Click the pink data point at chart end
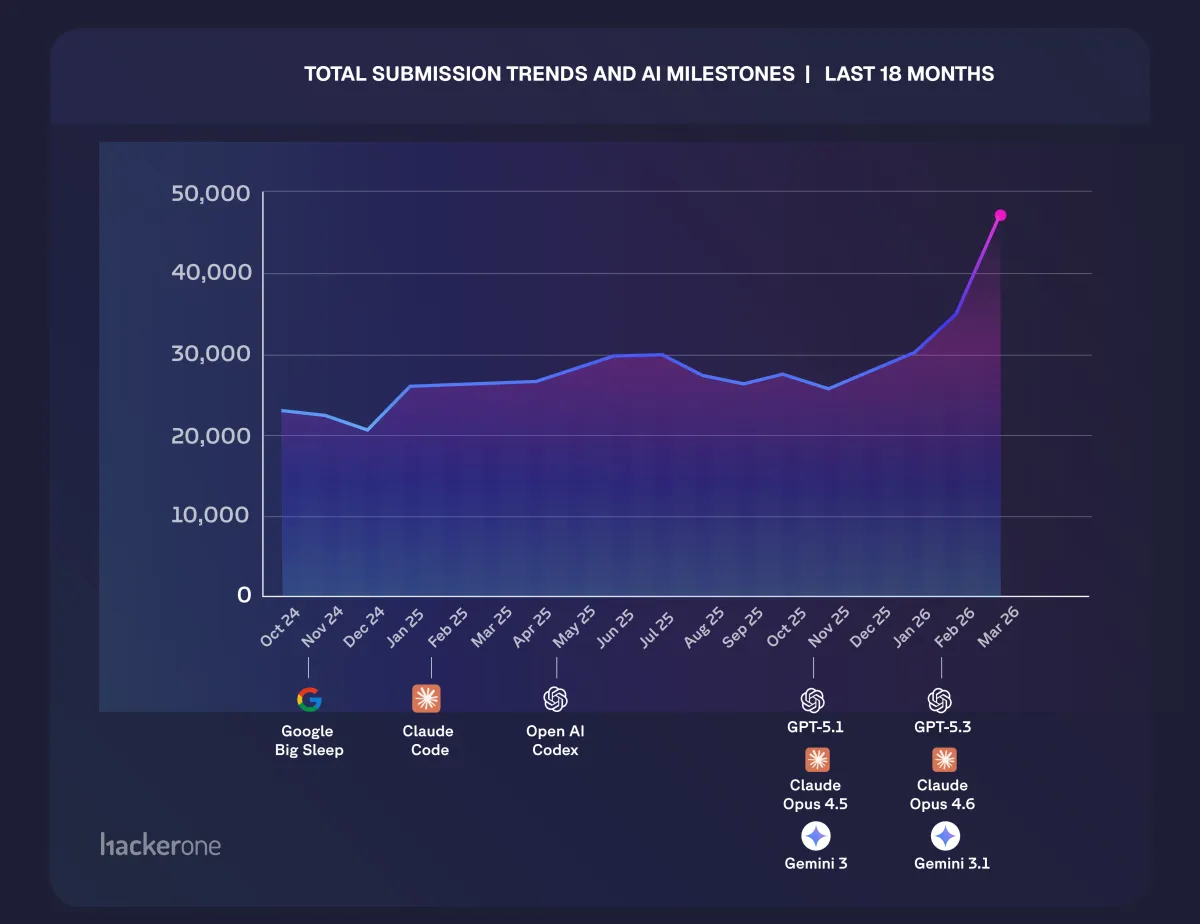The image size is (1200, 924). (999, 214)
